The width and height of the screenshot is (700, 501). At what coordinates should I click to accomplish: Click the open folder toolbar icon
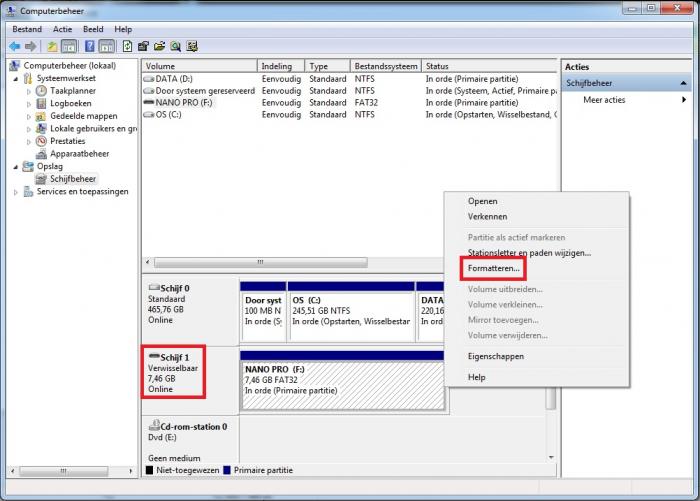pyautogui.click(x=159, y=46)
